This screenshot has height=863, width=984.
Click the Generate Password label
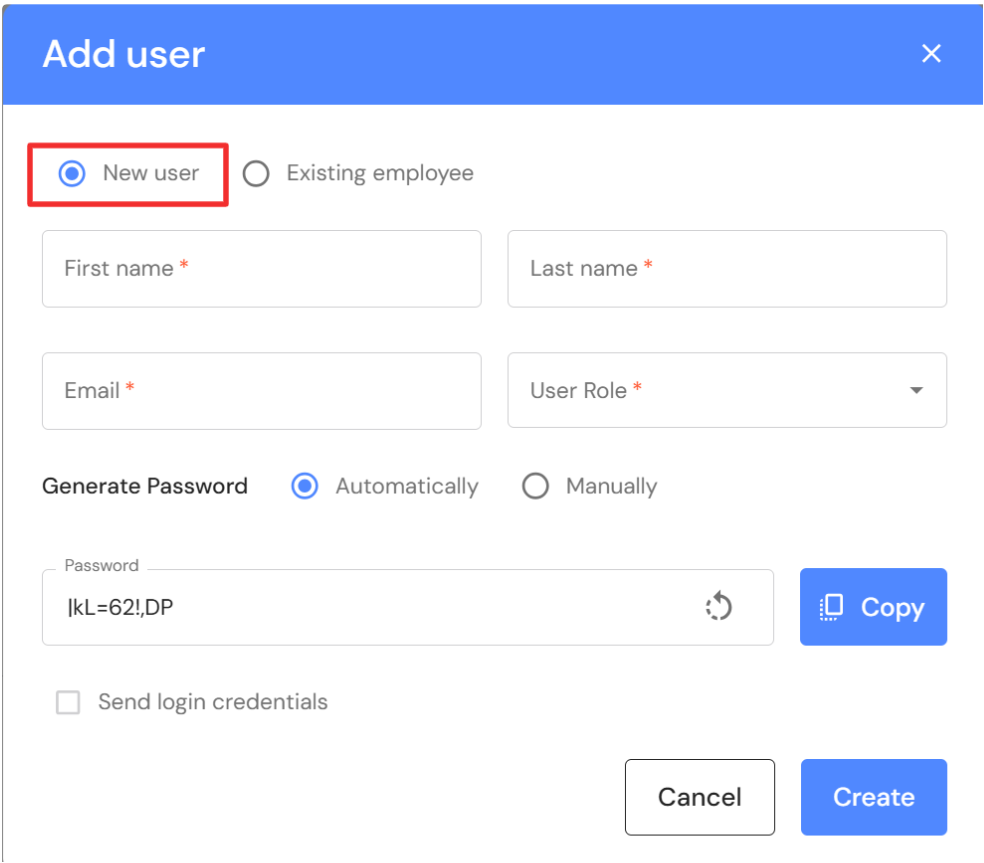point(145,487)
